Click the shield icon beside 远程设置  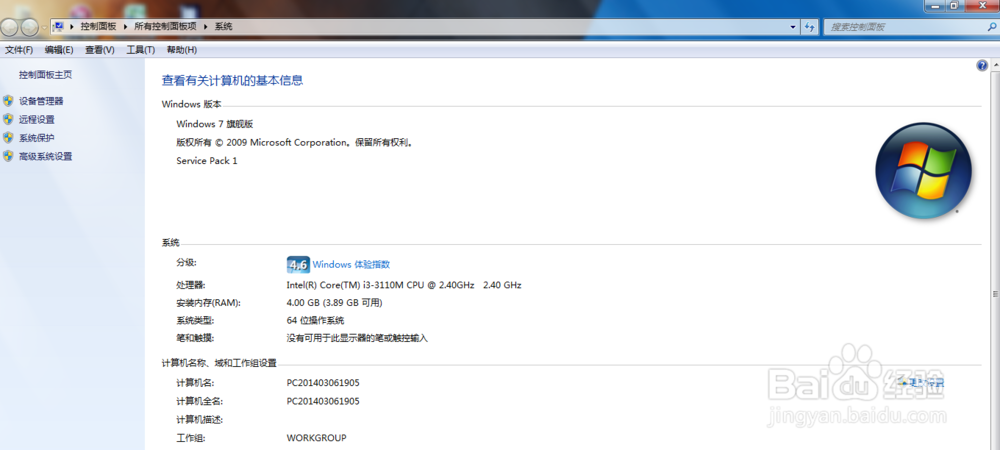pyautogui.click(x=8, y=119)
